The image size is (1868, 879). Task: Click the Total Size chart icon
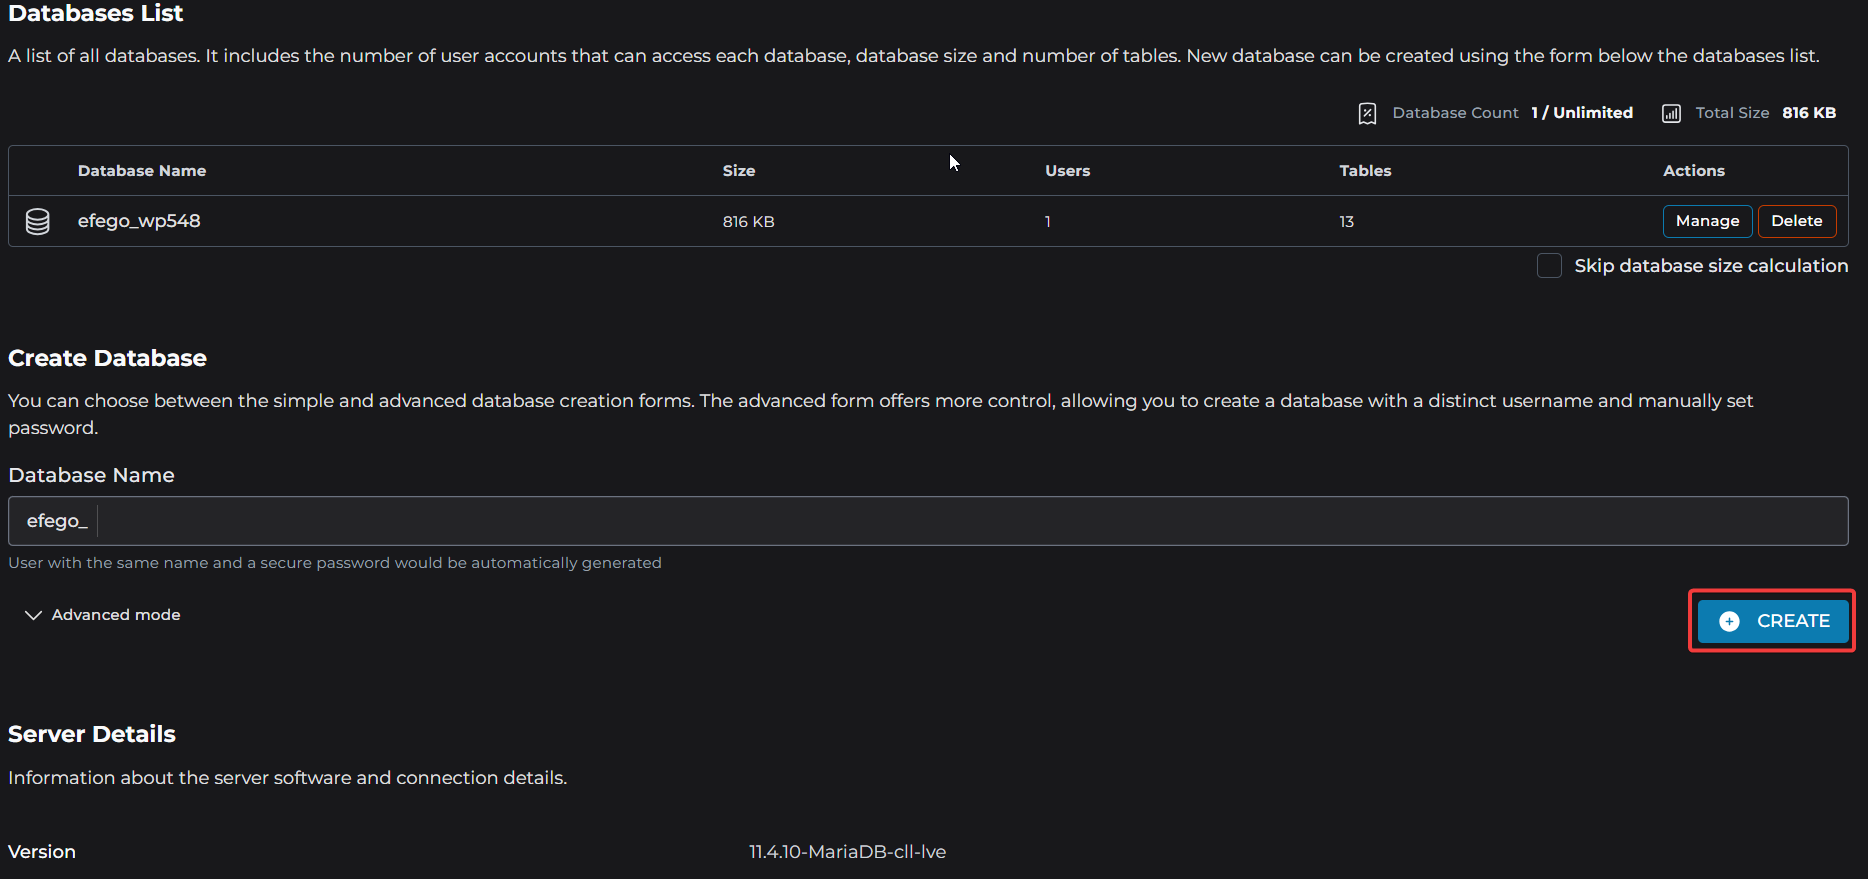pyautogui.click(x=1671, y=113)
